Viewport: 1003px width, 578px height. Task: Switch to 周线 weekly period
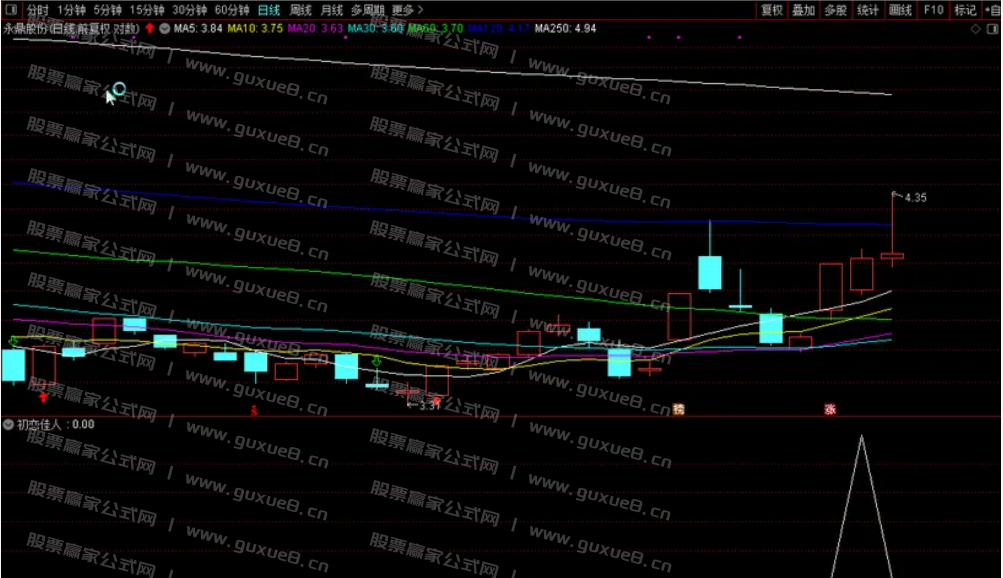[299, 10]
